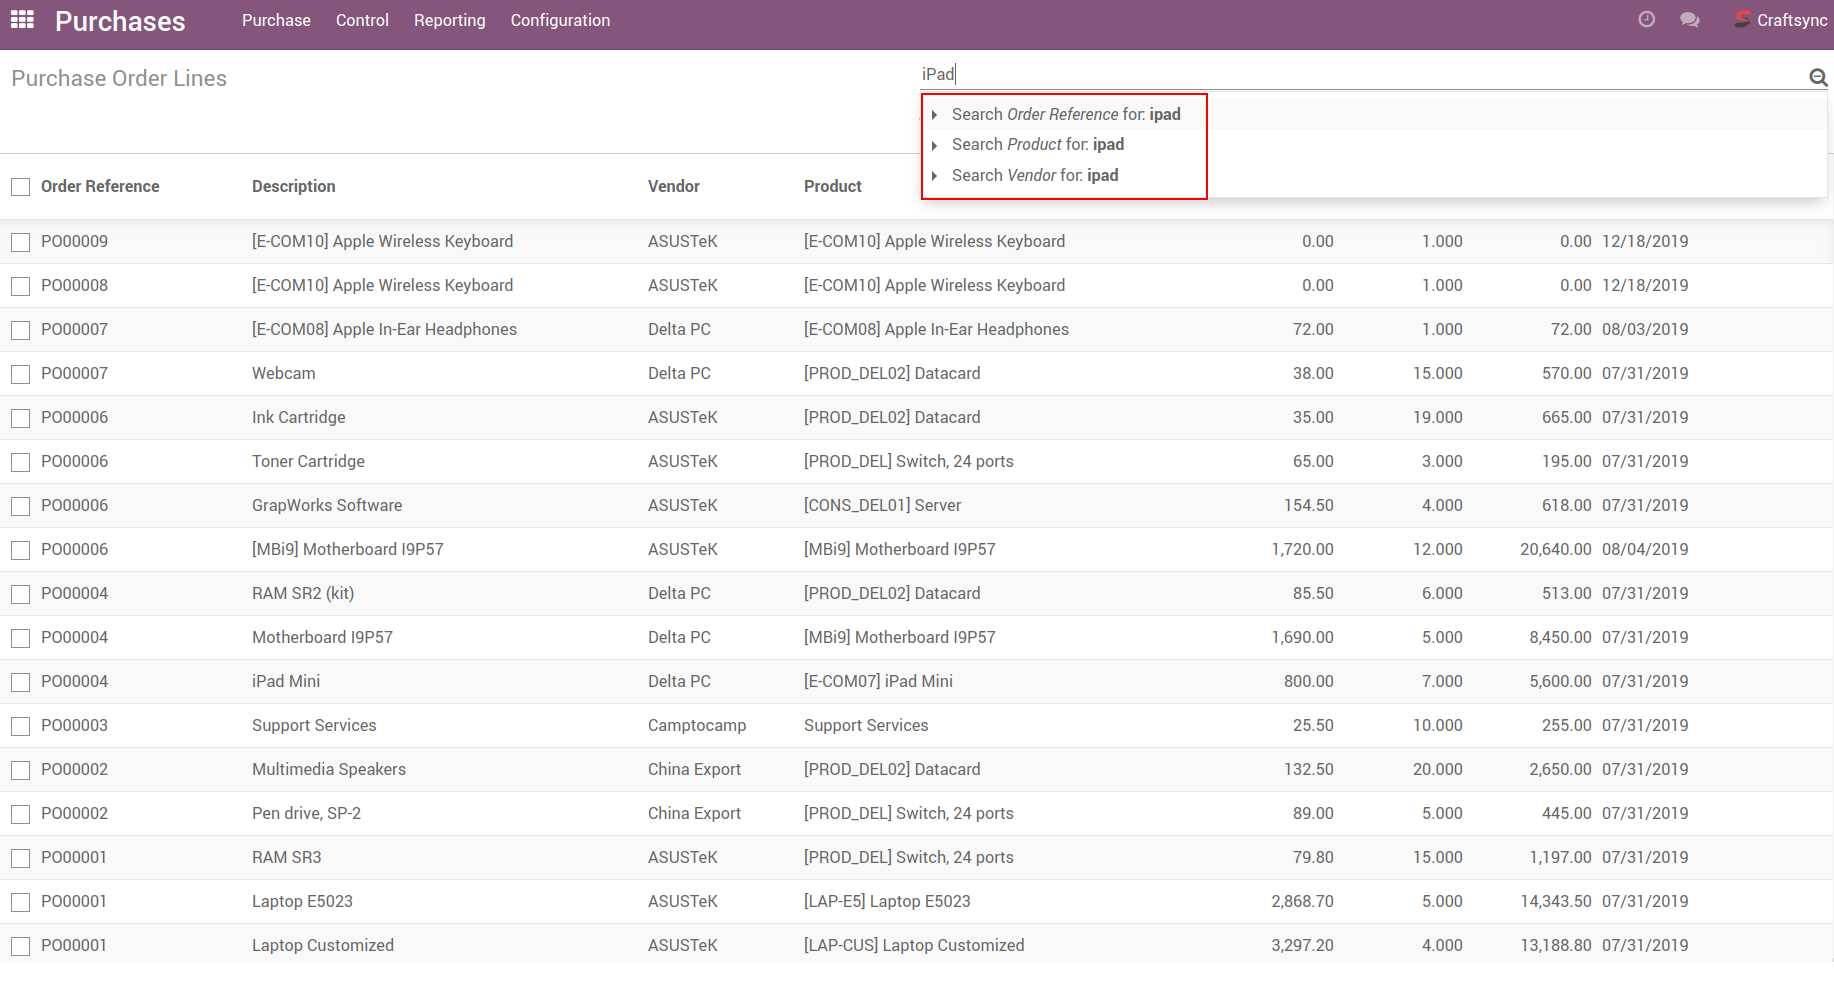Click the Craftsync user logo
The image size is (1834, 994).
click(x=1743, y=20)
